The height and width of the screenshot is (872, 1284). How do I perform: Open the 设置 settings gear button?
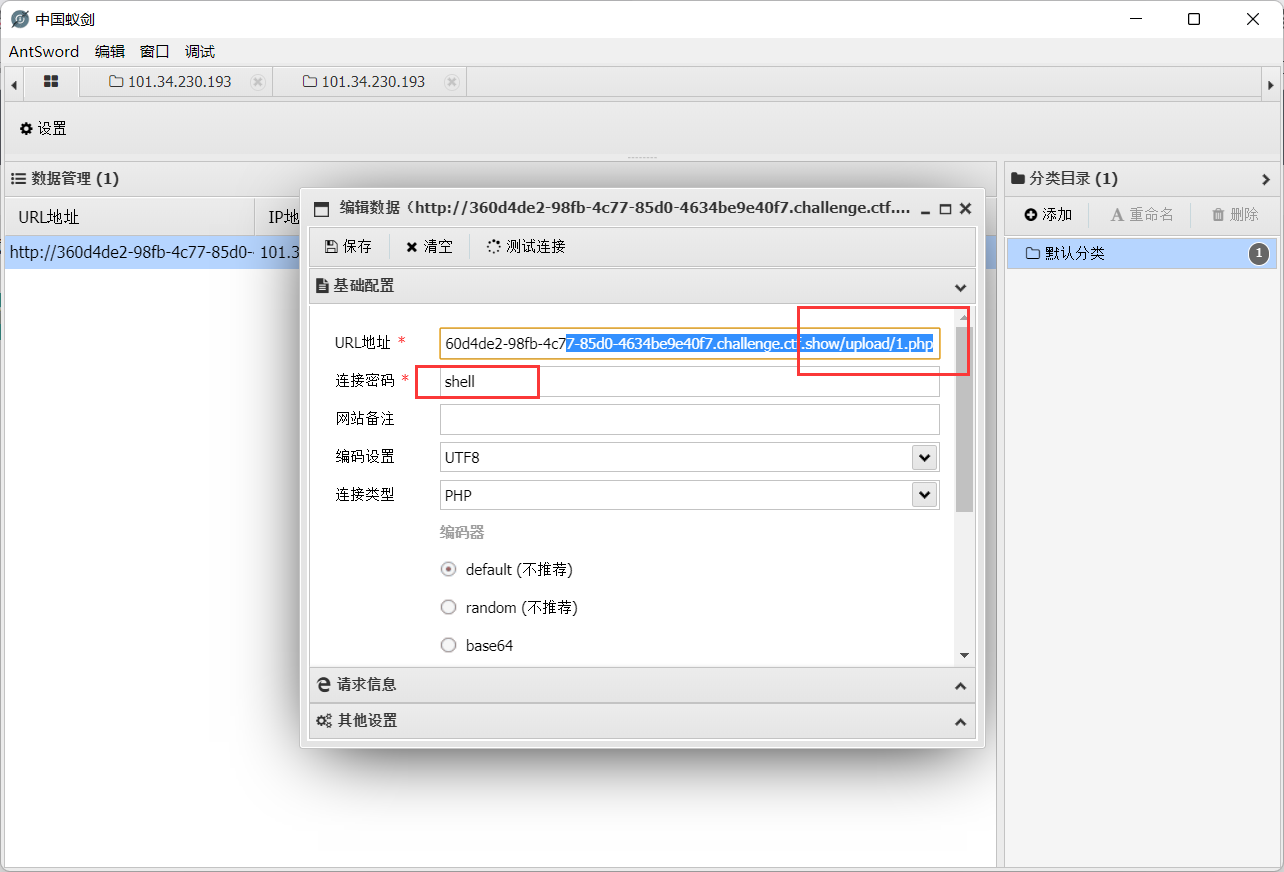tap(43, 128)
